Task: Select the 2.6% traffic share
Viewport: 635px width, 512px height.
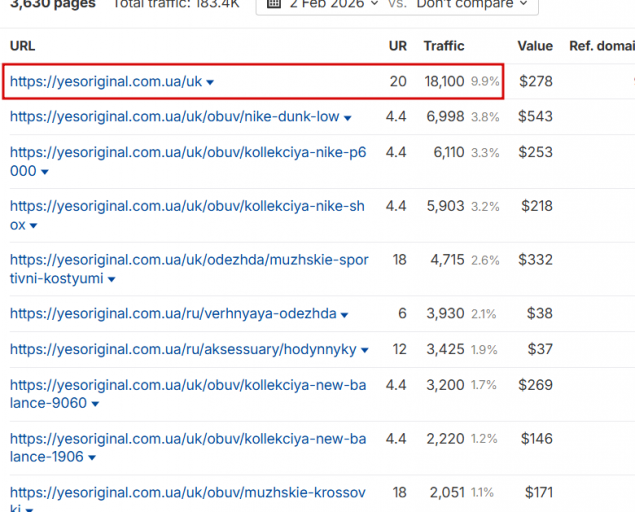Action: 485,260
